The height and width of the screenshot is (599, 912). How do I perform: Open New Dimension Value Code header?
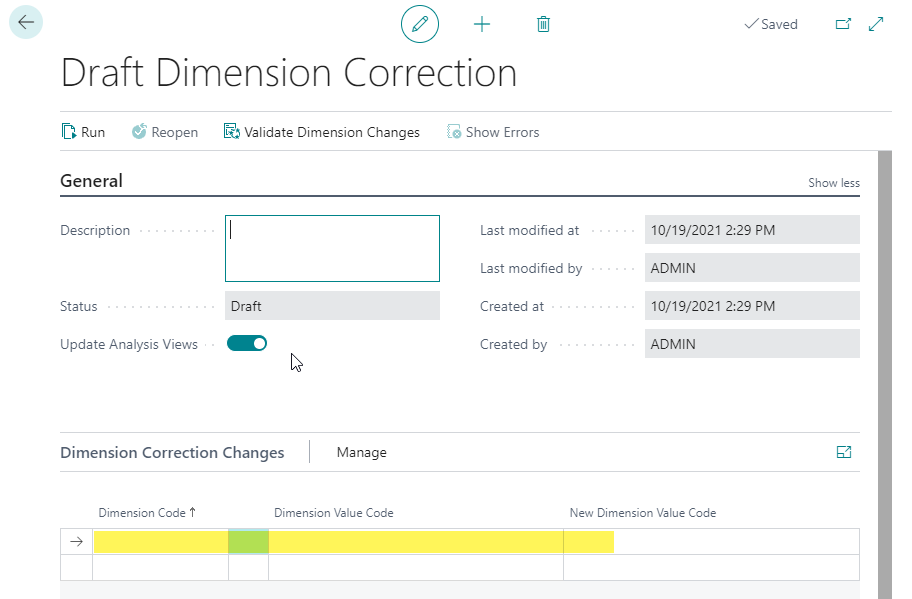click(x=643, y=513)
